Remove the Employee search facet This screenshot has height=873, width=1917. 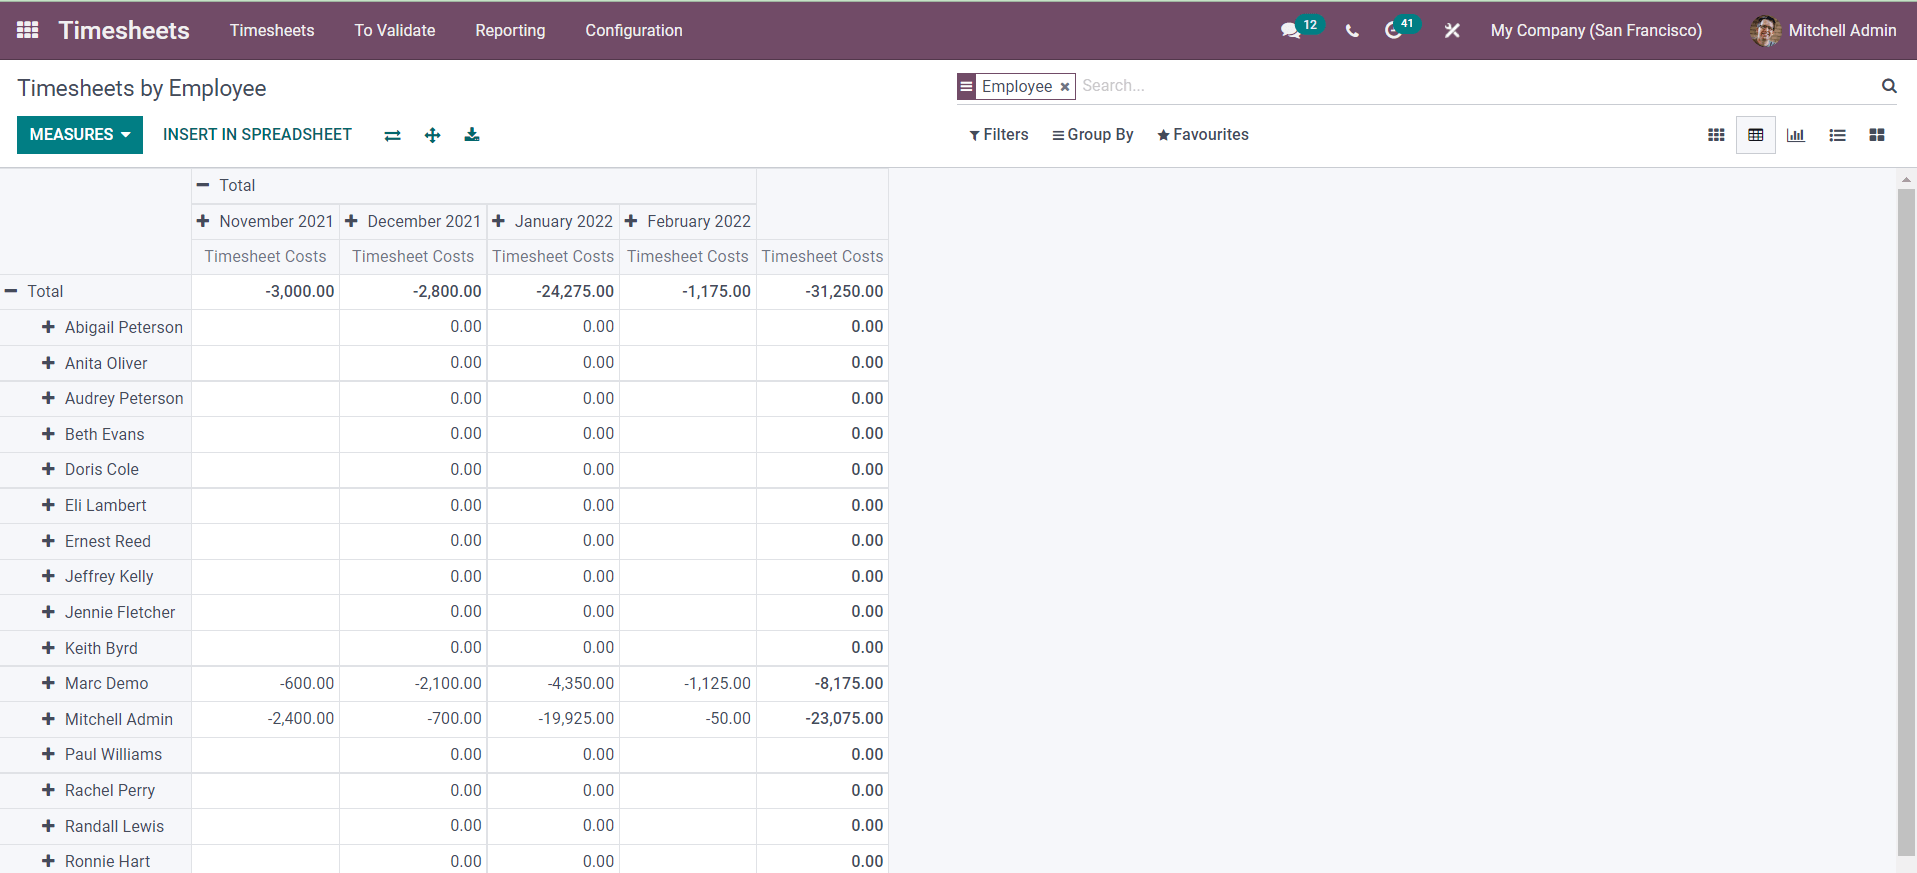[1065, 87]
